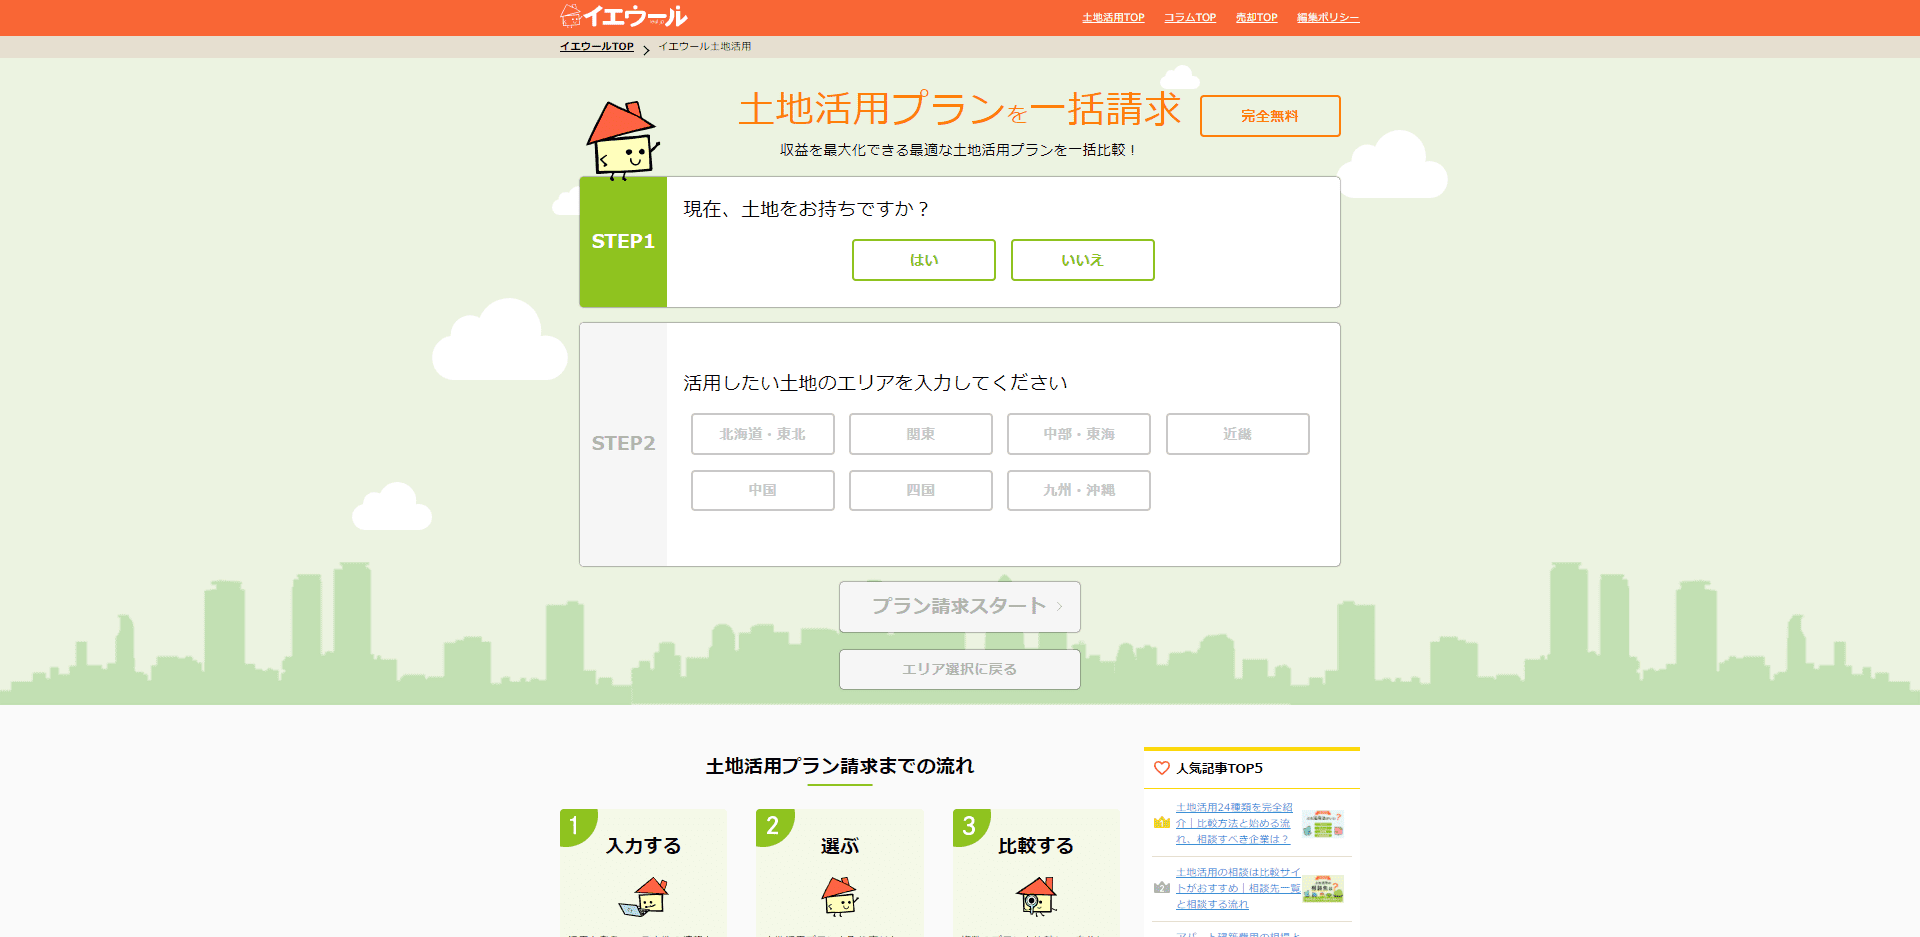The image size is (1920, 937).
Task: Click the laptop house icon in step 1
Action: point(644,896)
